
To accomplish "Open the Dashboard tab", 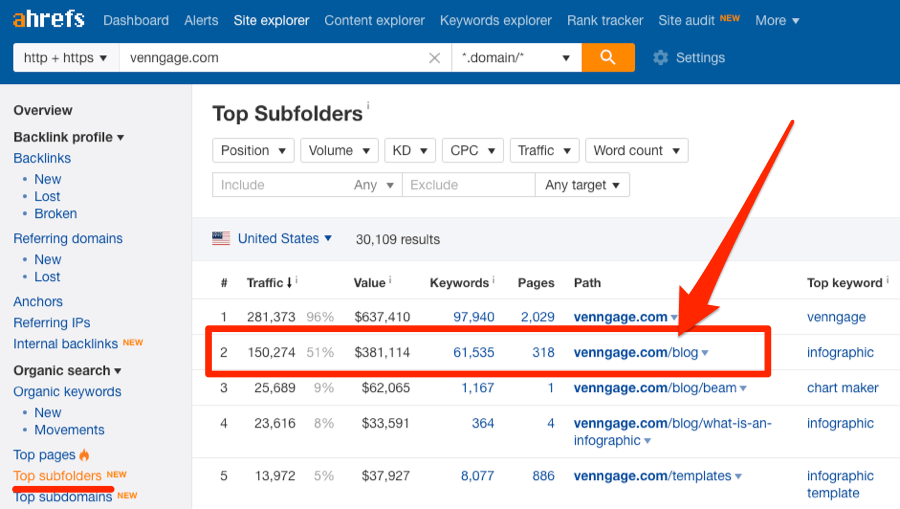I will click(136, 21).
